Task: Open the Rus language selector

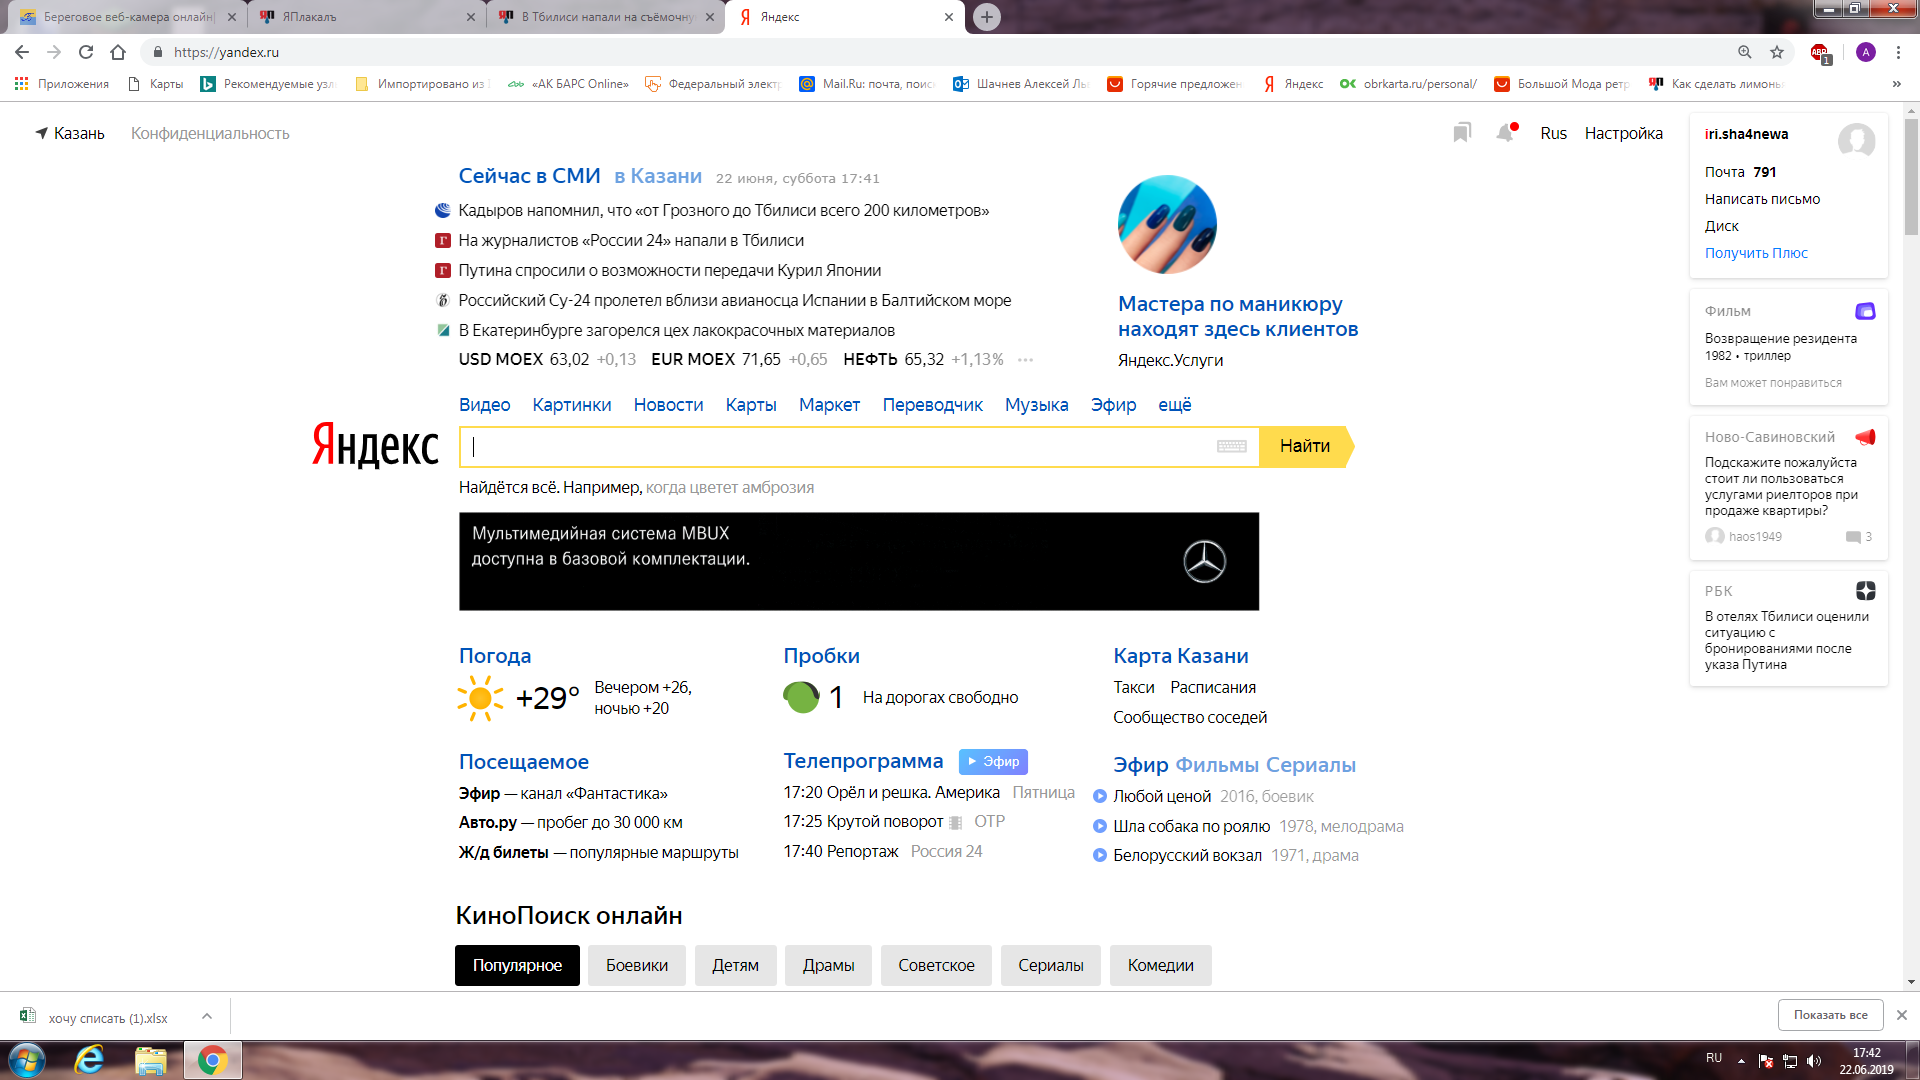Action: click(x=1554, y=133)
